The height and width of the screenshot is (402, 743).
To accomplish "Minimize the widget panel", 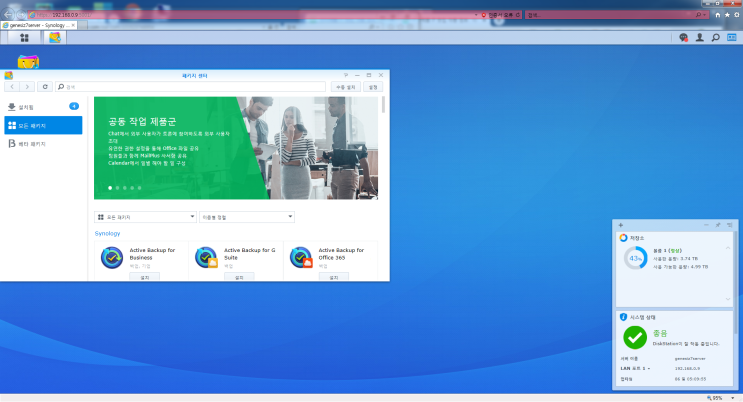I will pyautogui.click(x=706, y=225).
